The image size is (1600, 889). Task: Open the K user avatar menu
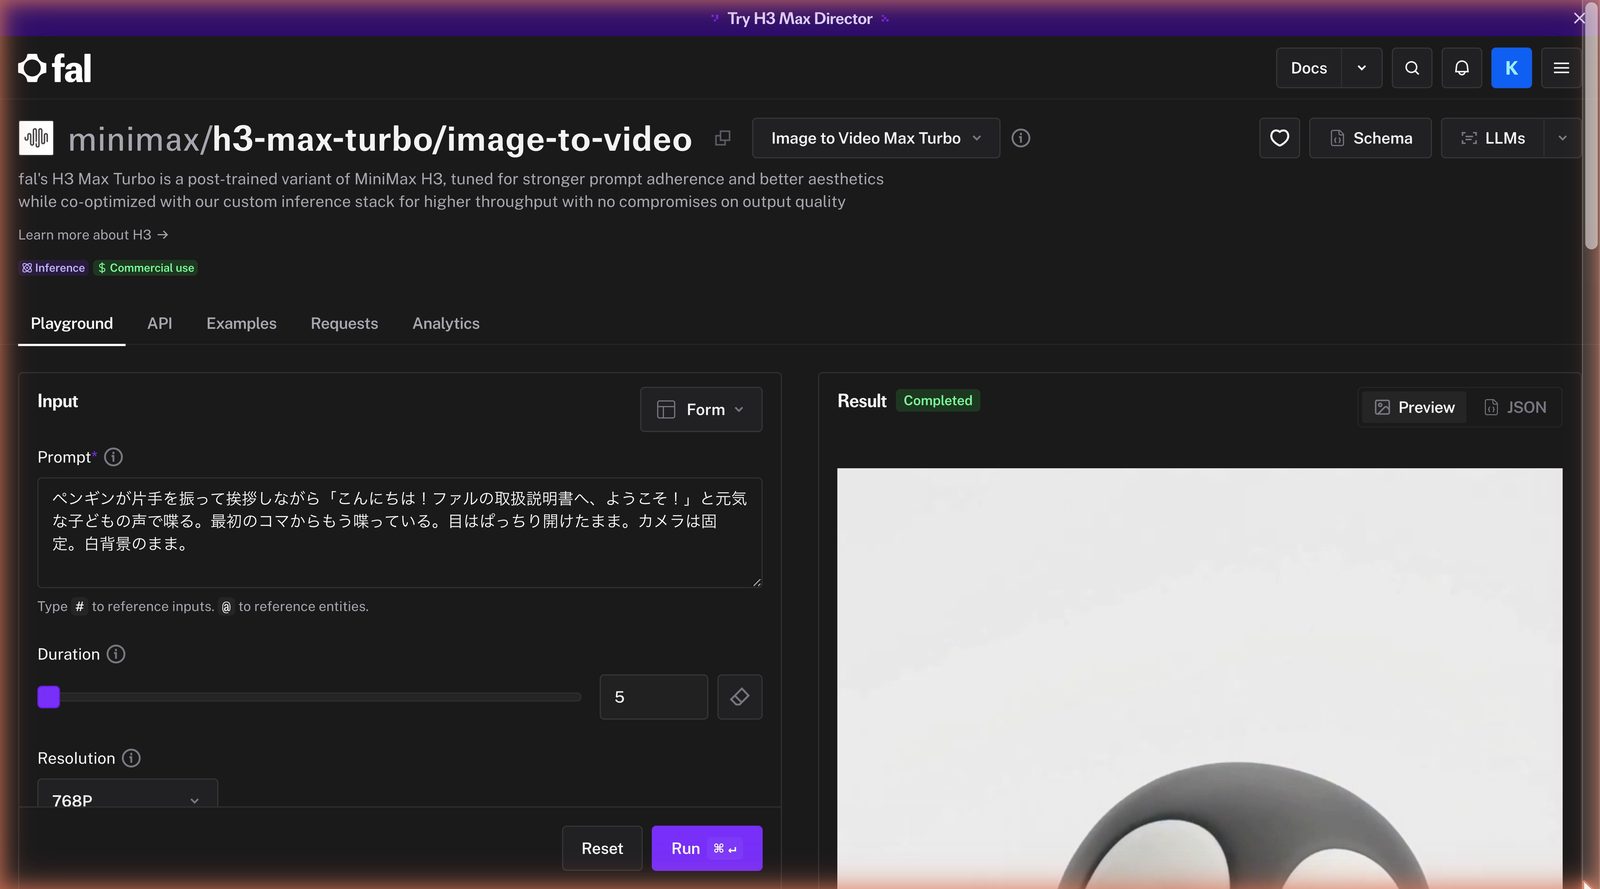tap(1512, 68)
